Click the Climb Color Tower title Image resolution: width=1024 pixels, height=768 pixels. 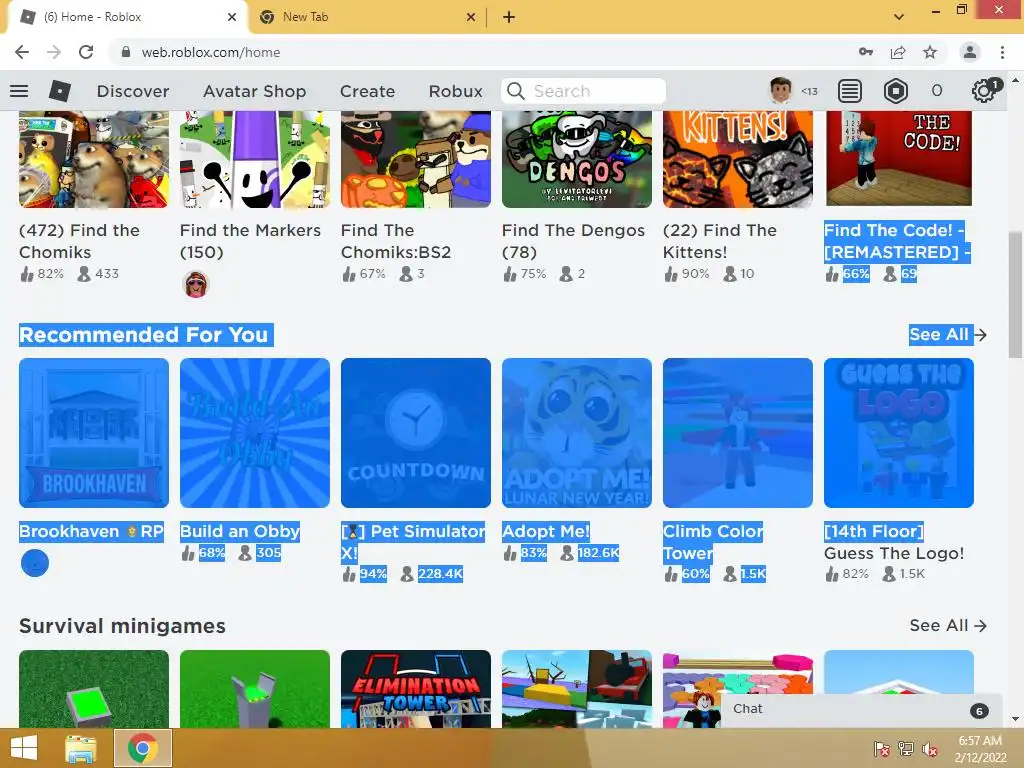pyautogui.click(x=712, y=542)
